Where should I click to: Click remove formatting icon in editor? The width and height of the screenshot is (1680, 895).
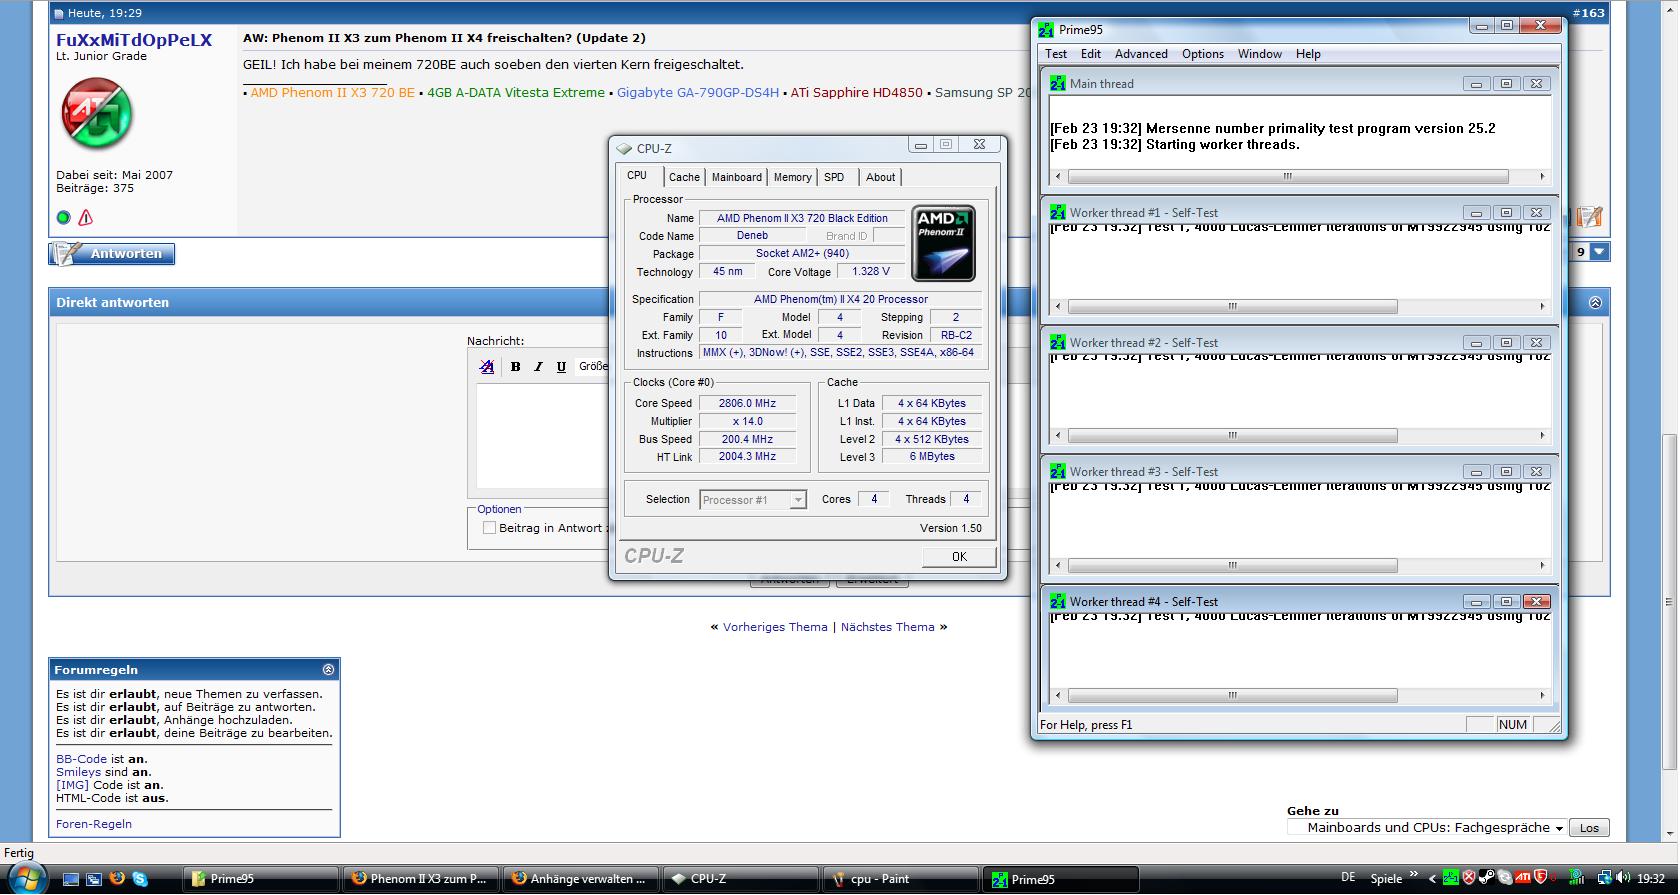(487, 366)
